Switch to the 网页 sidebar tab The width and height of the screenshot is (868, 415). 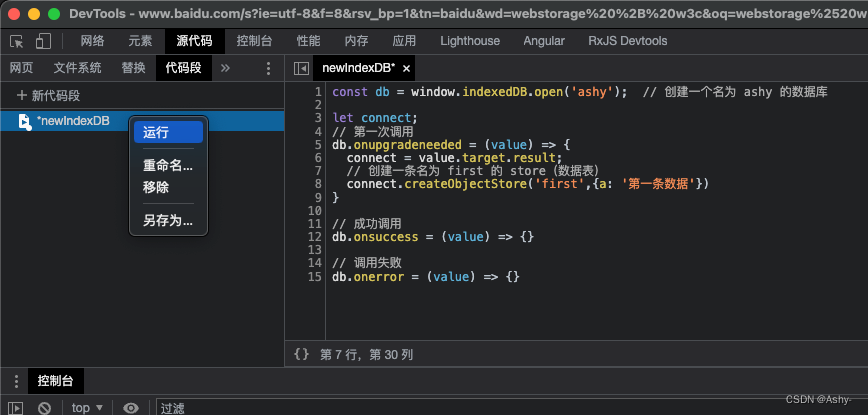(x=22, y=68)
